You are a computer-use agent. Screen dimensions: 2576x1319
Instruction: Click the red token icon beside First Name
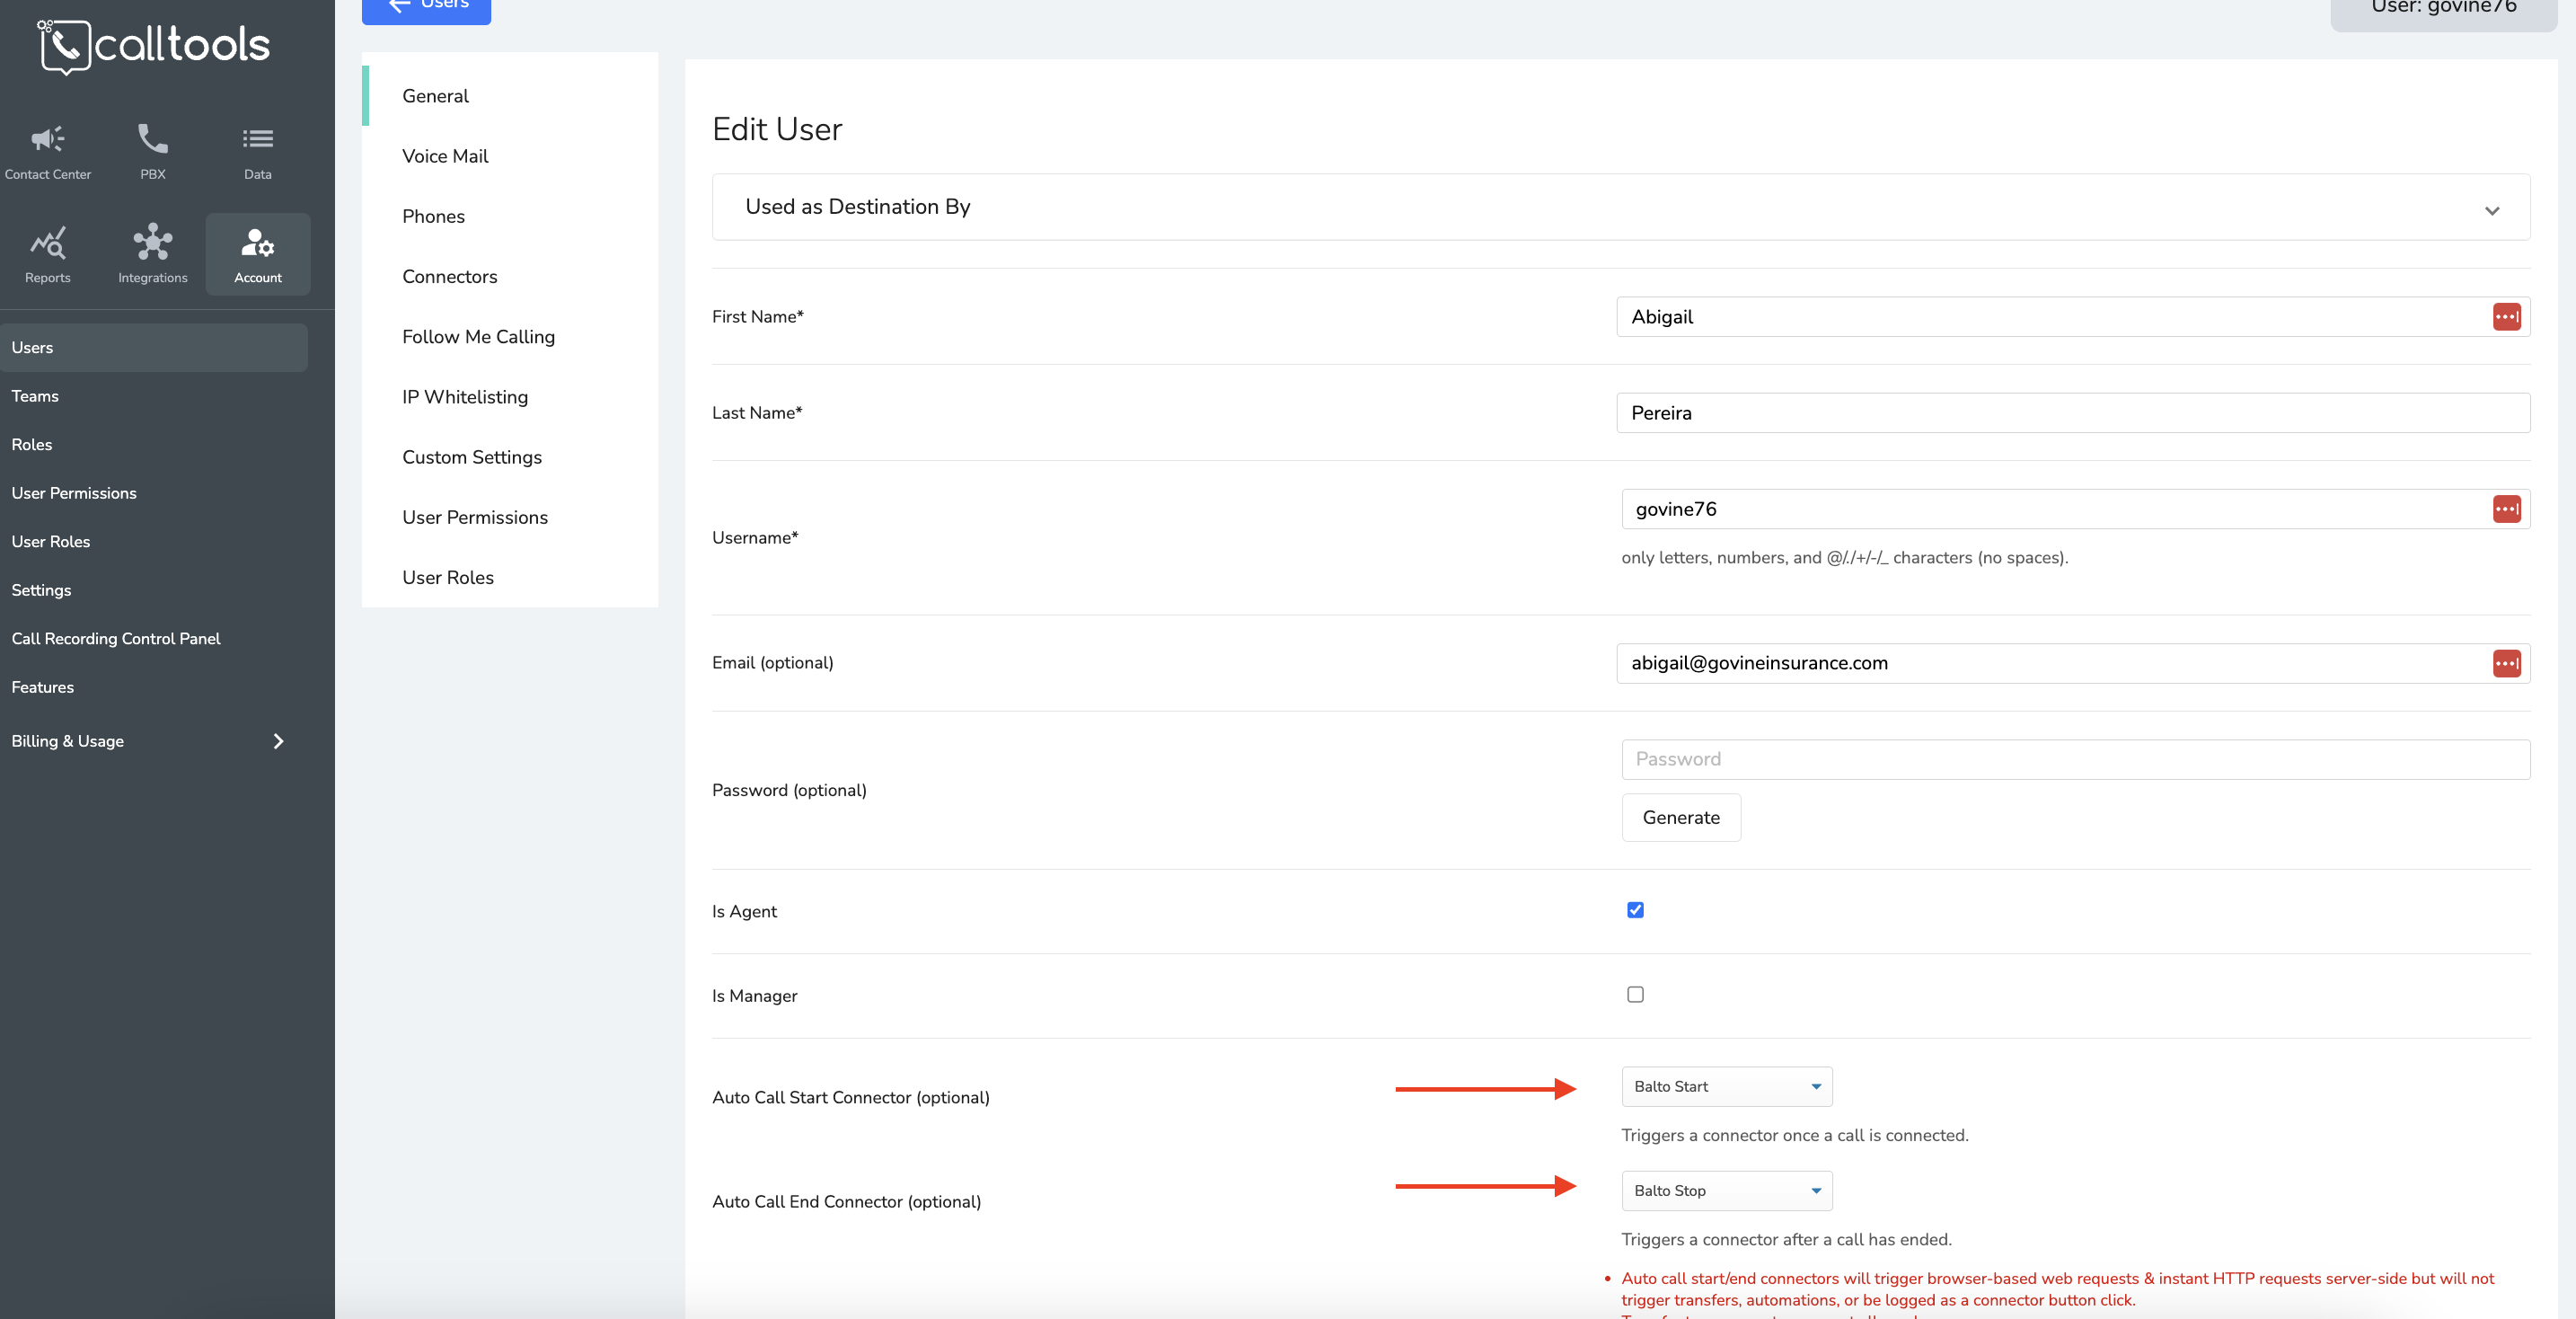(x=2507, y=316)
